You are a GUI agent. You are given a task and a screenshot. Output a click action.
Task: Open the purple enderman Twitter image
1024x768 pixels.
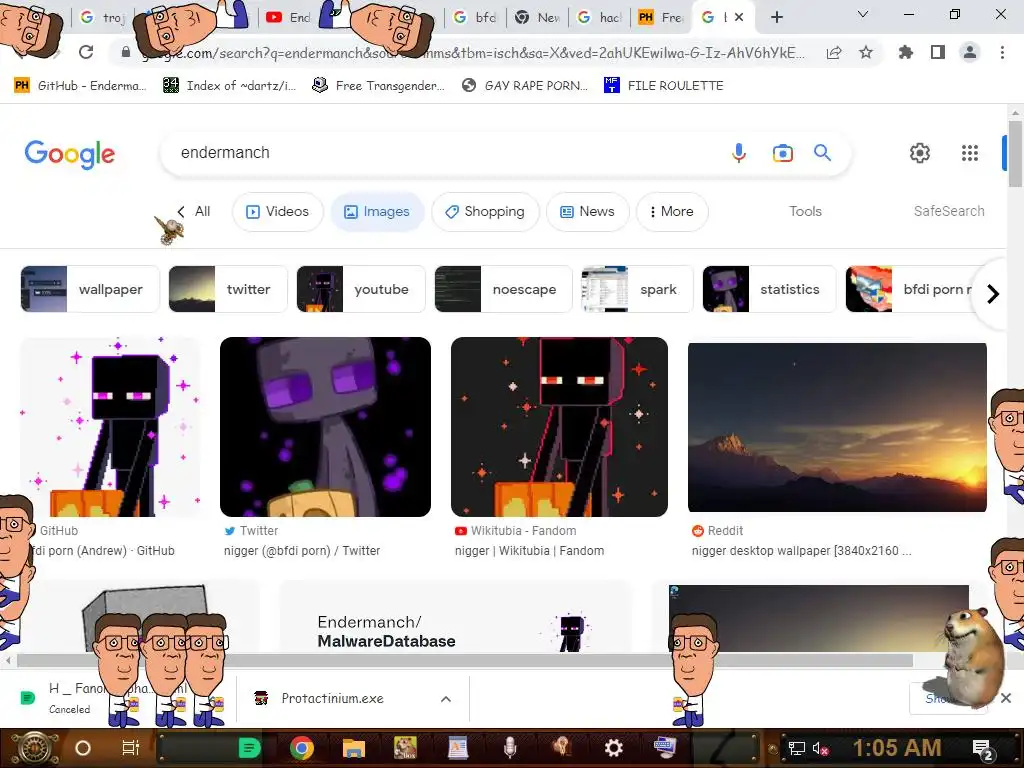[x=325, y=427]
